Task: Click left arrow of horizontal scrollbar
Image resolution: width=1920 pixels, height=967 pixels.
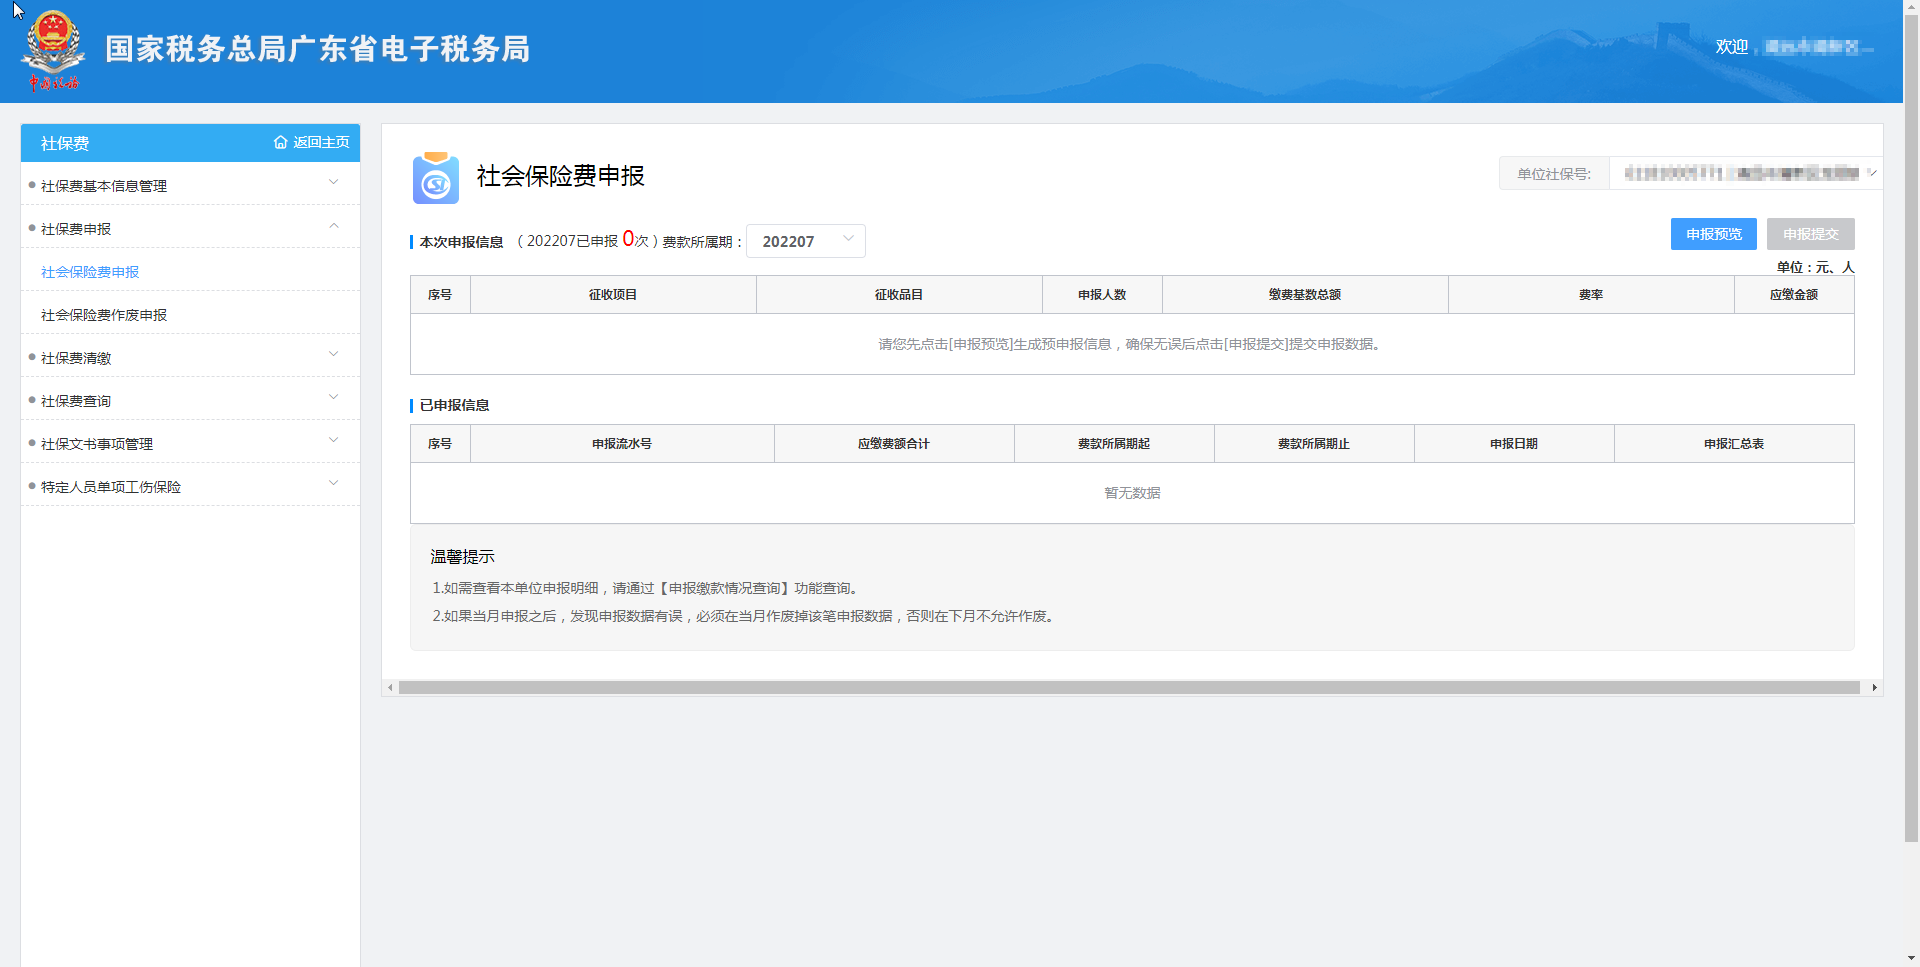Action: [x=390, y=687]
